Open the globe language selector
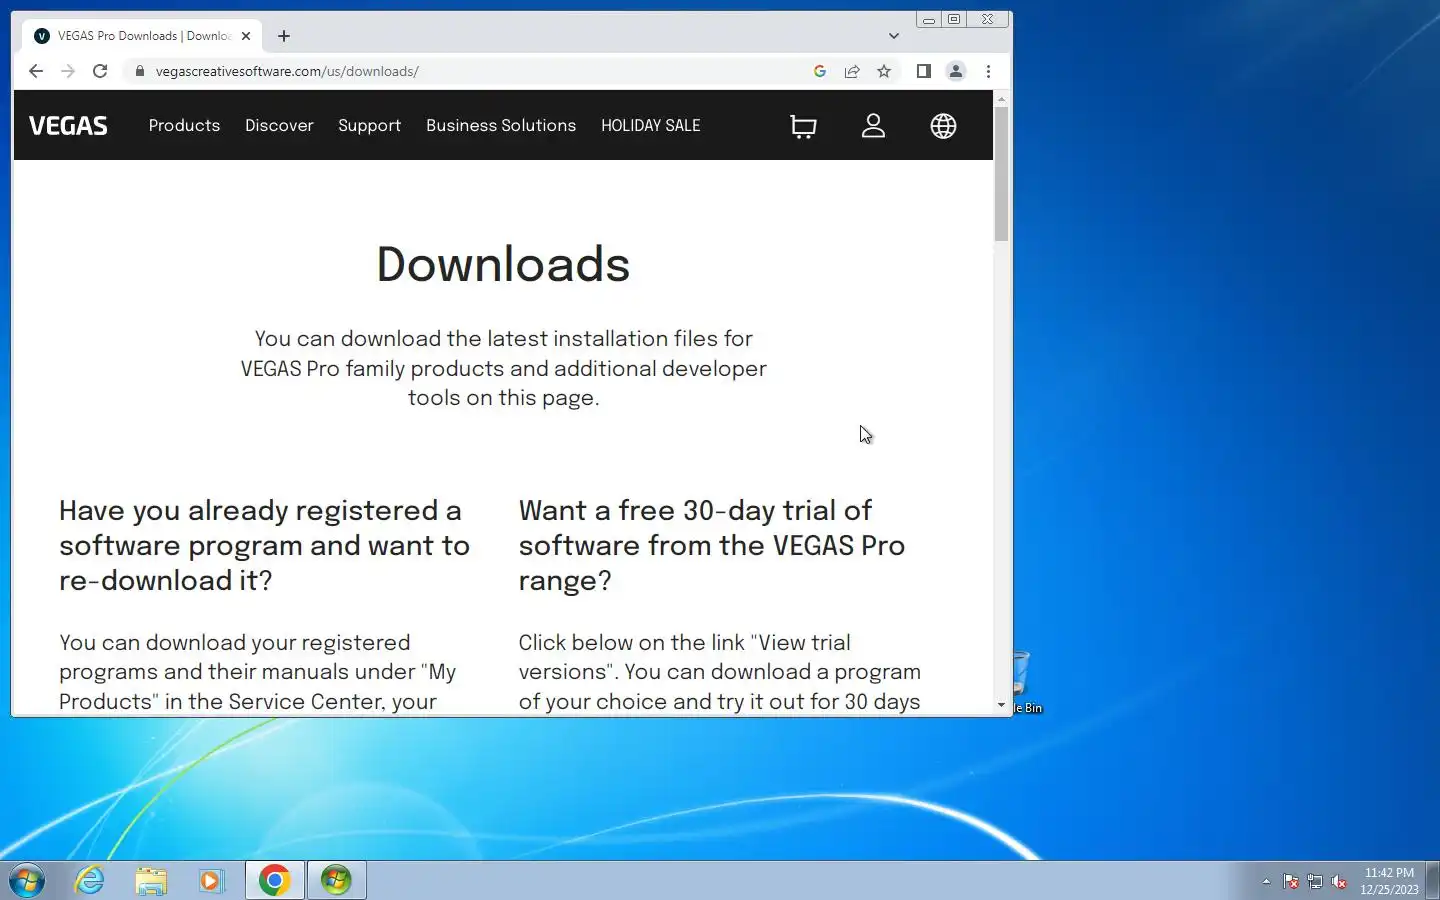1440x900 pixels. pyautogui.click(x=943, y=126)
